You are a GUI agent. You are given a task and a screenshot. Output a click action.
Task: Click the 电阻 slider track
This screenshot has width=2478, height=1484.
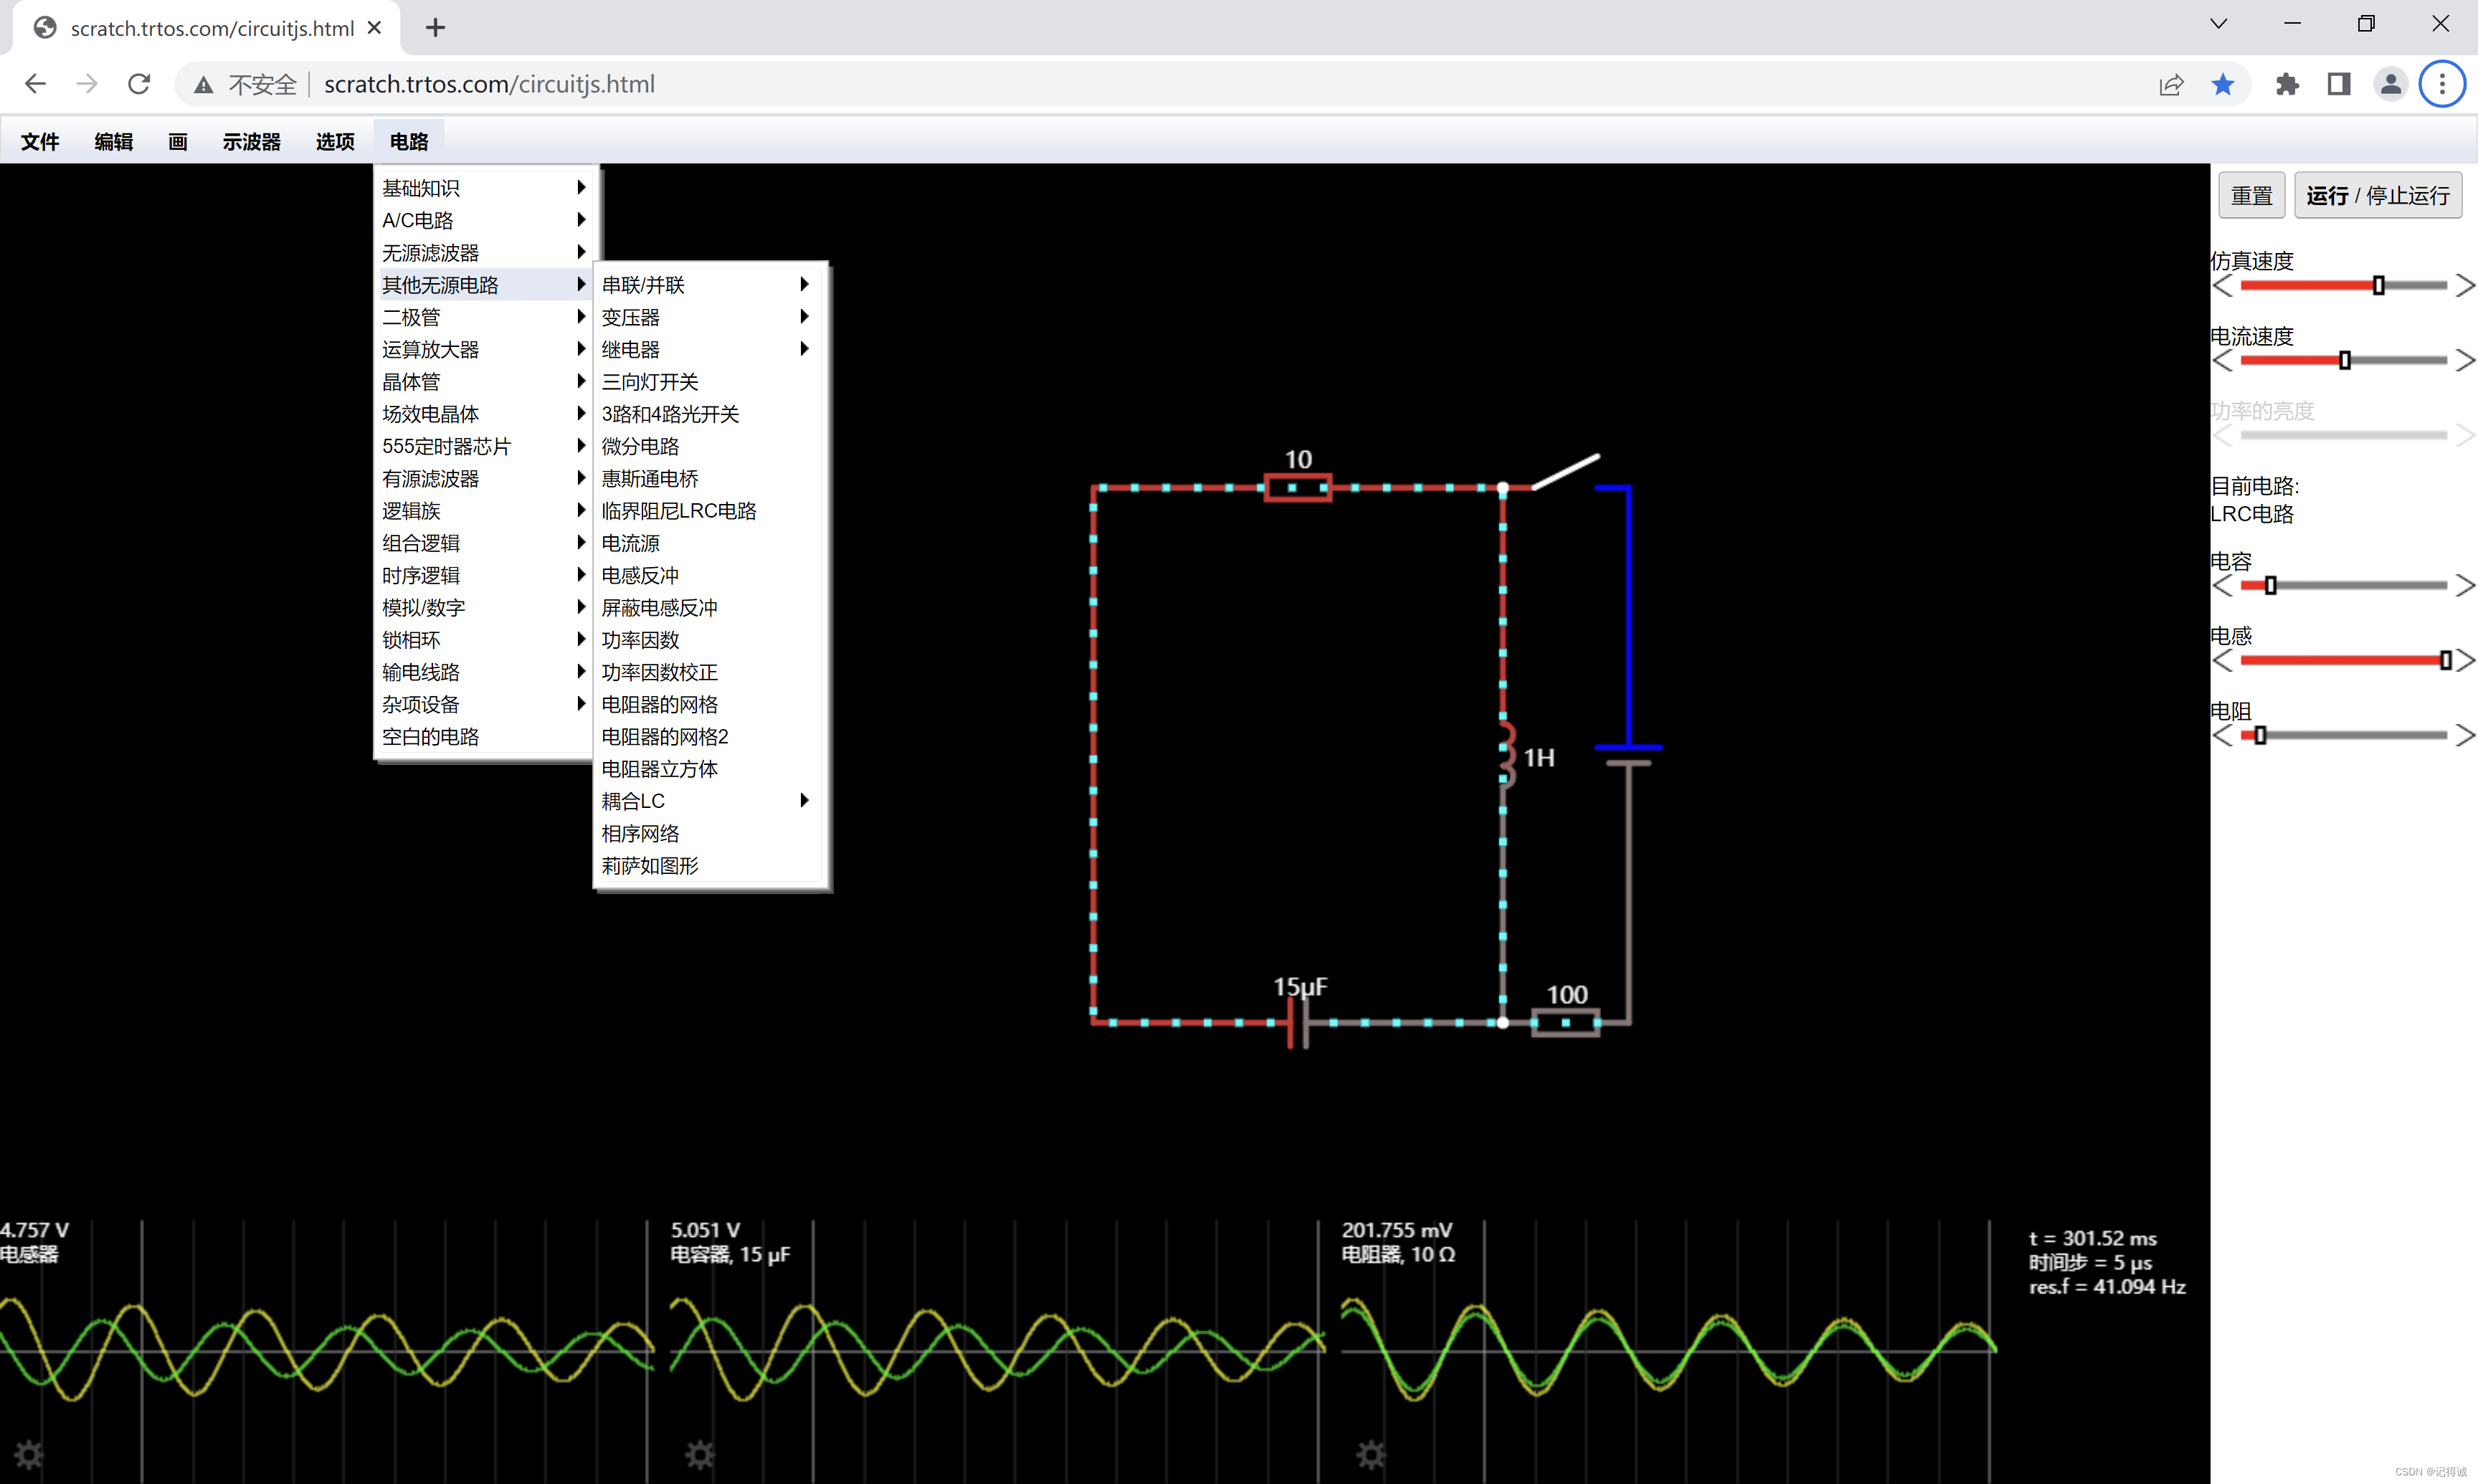click(2343, 736)
